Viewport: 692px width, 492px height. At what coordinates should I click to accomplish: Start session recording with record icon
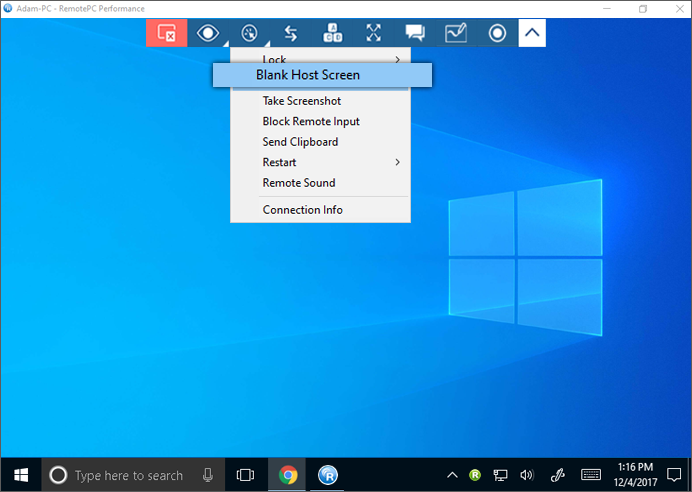point(497,33)
